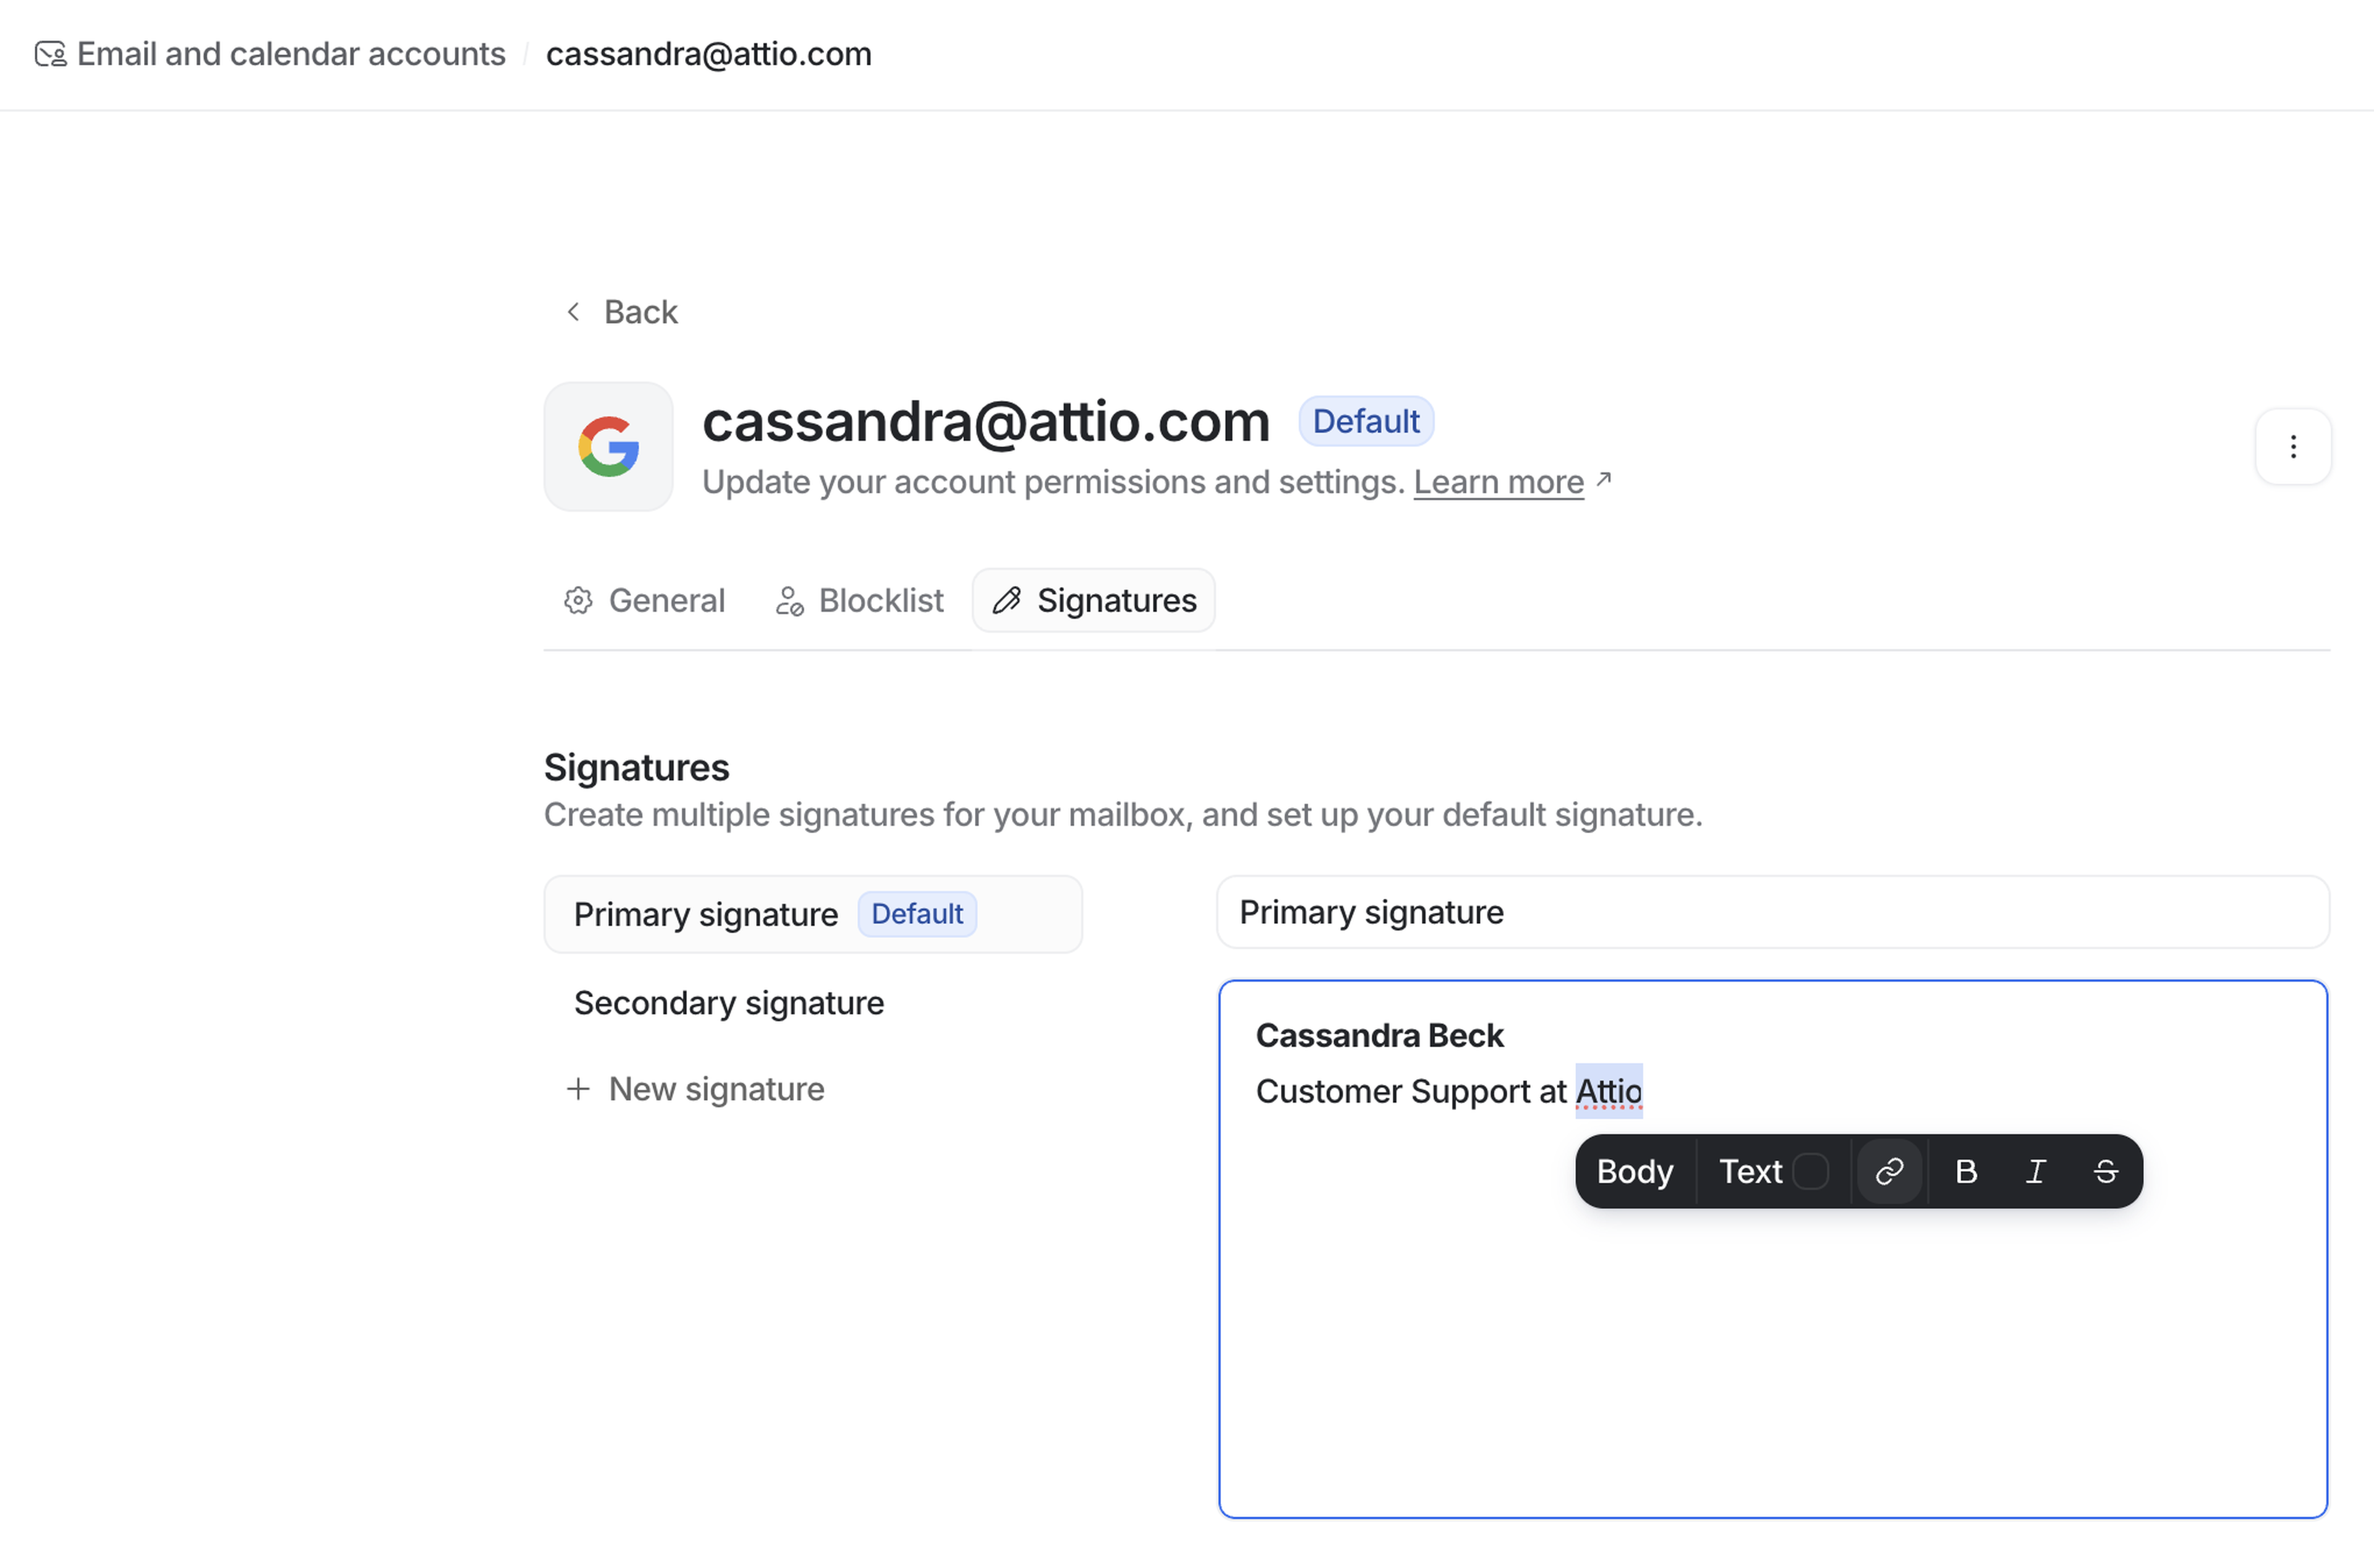Click the signature name input field
The height and width of the screenshot is (1568, 2374).
[1771, 912]
